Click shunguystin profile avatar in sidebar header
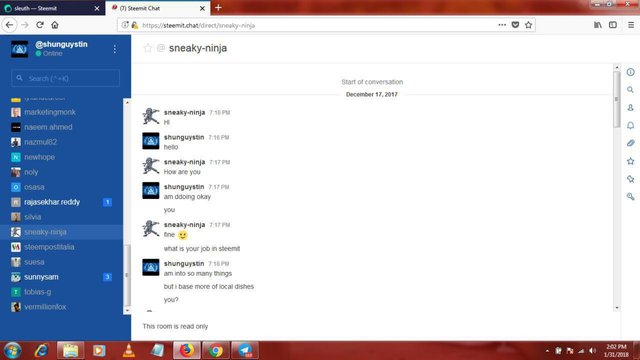Image resolution: width=640 pixels, height=360 pixels. (20, 49)
